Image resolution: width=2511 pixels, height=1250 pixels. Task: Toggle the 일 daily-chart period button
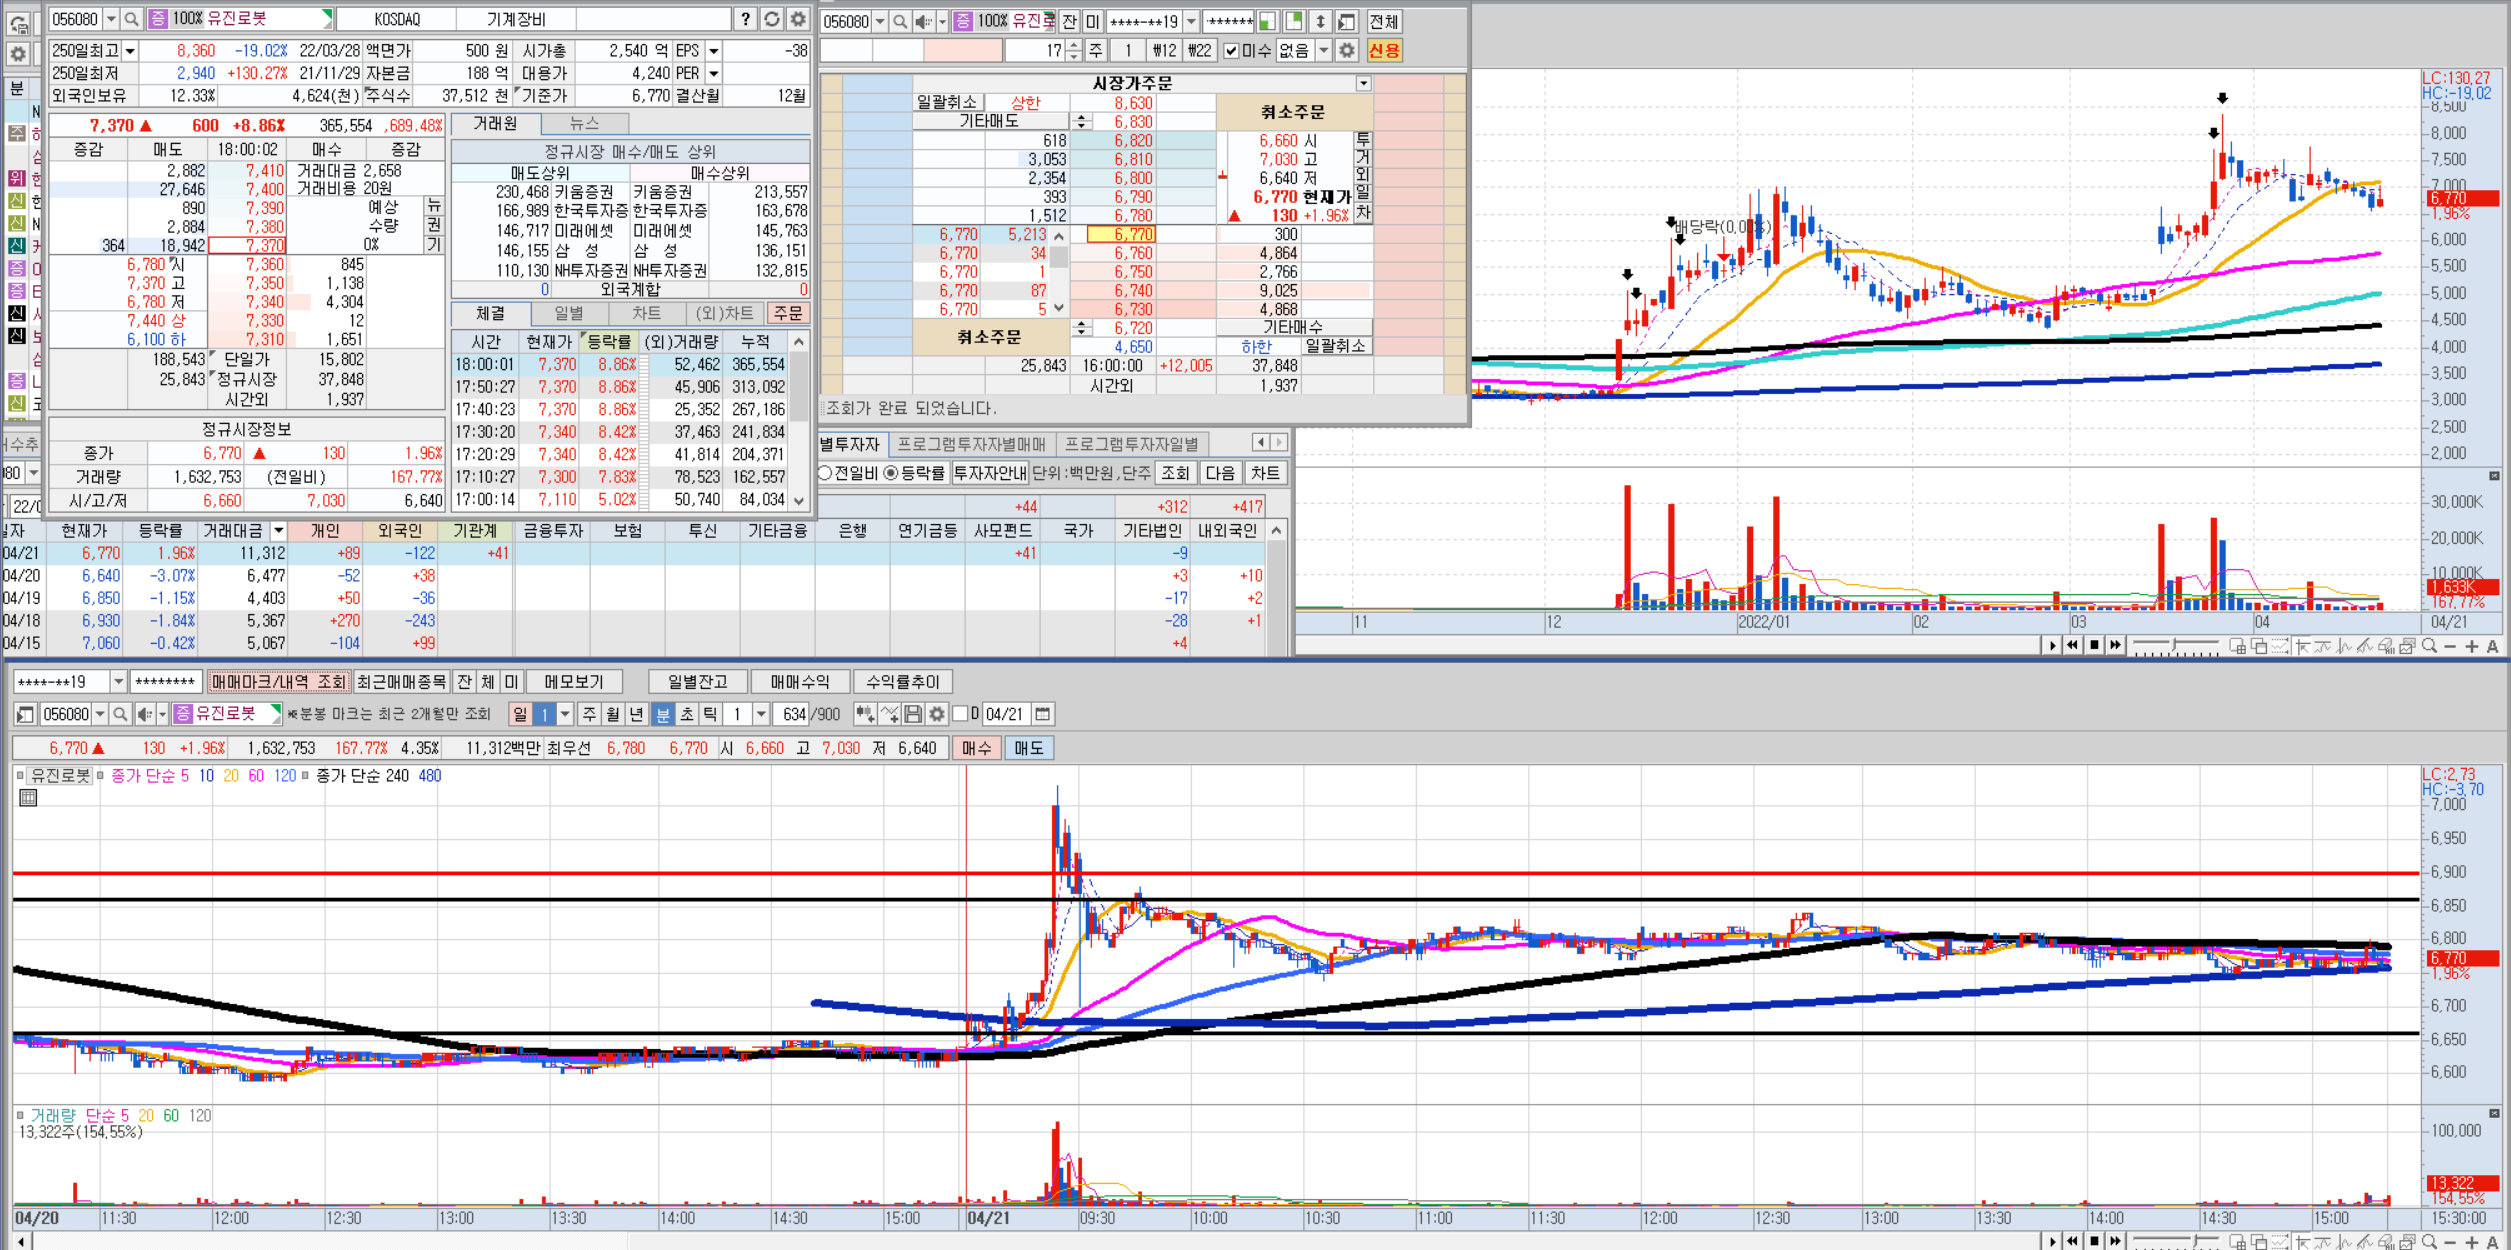pos(520,714)
